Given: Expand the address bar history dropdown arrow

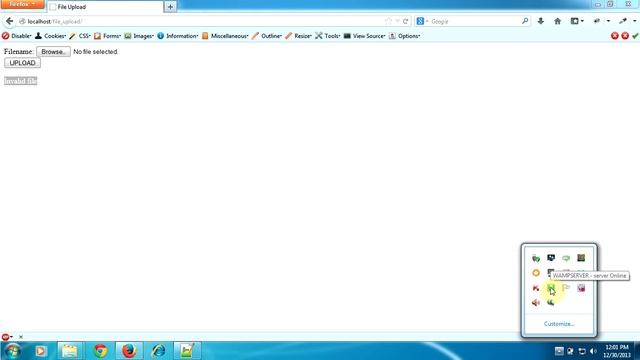Looking at the screenshot, I should pyautogui.click(x=397, y=21).
